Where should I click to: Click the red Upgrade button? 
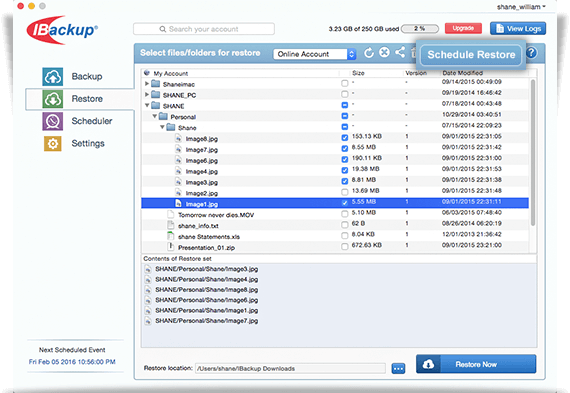463,28
